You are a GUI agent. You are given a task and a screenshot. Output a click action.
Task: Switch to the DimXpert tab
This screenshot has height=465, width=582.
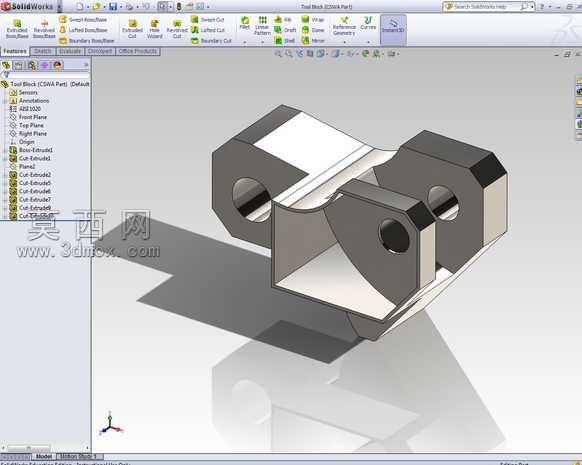click(x=100, y=51)
